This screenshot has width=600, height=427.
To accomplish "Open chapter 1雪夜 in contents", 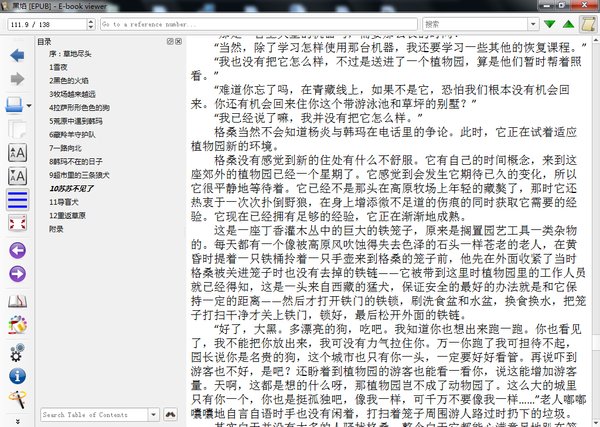I will tap(58, 67).
